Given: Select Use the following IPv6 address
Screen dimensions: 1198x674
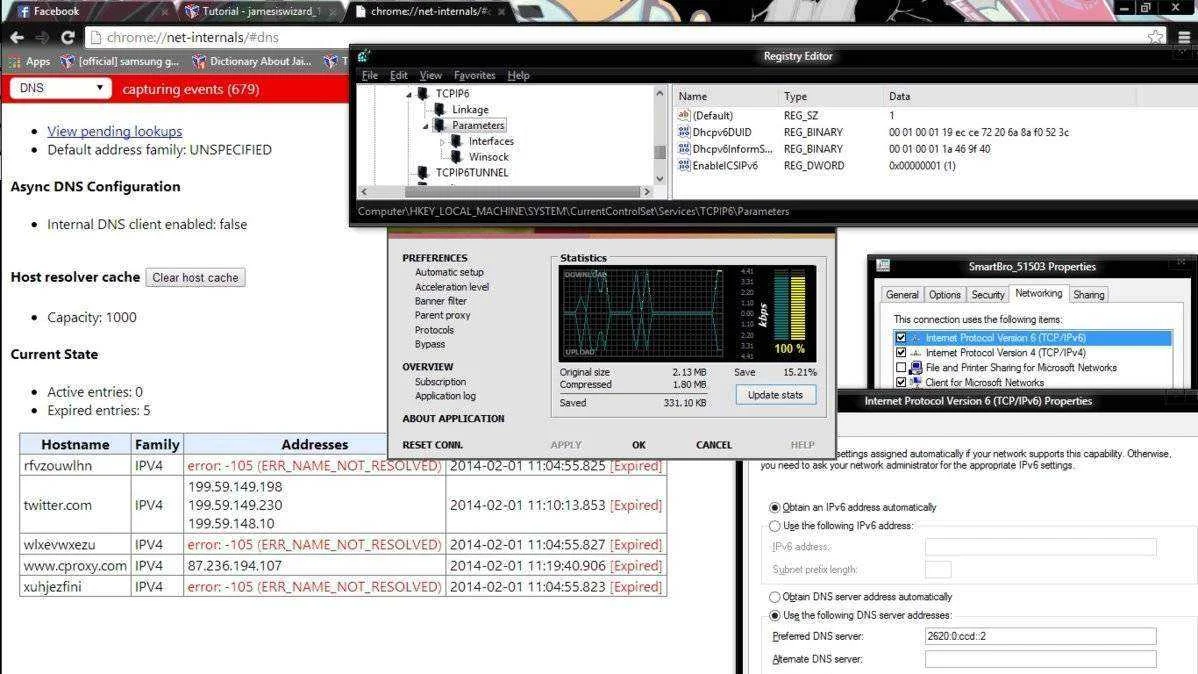Looking at the screenshot, I should 775,526.
